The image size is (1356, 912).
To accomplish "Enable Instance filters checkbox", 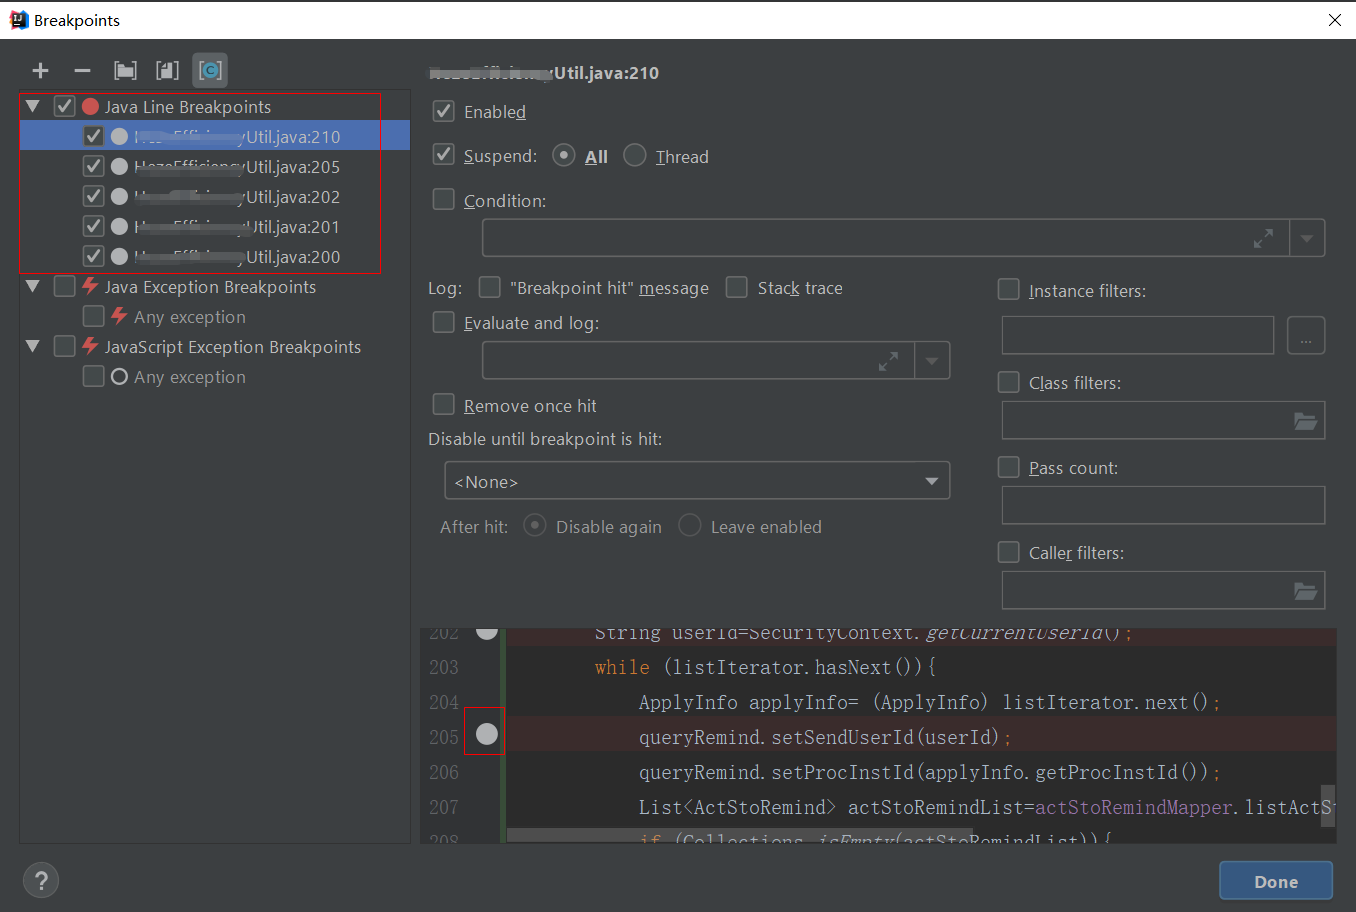I will pos(1009,290).
